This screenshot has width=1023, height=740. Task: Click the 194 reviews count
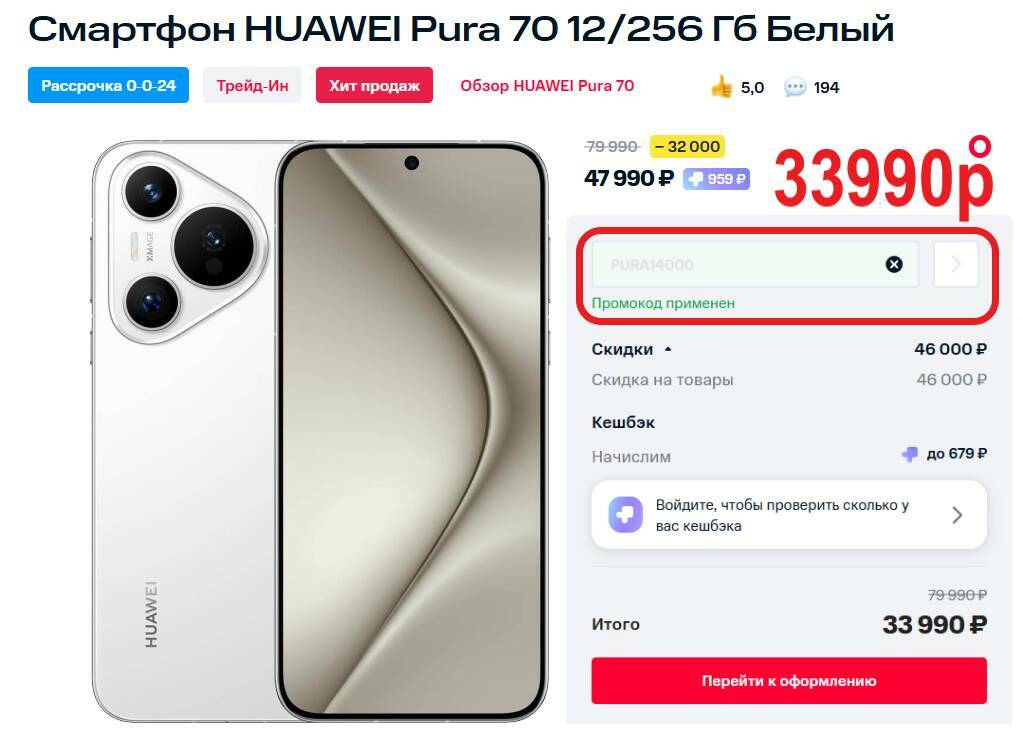point(826,87)
